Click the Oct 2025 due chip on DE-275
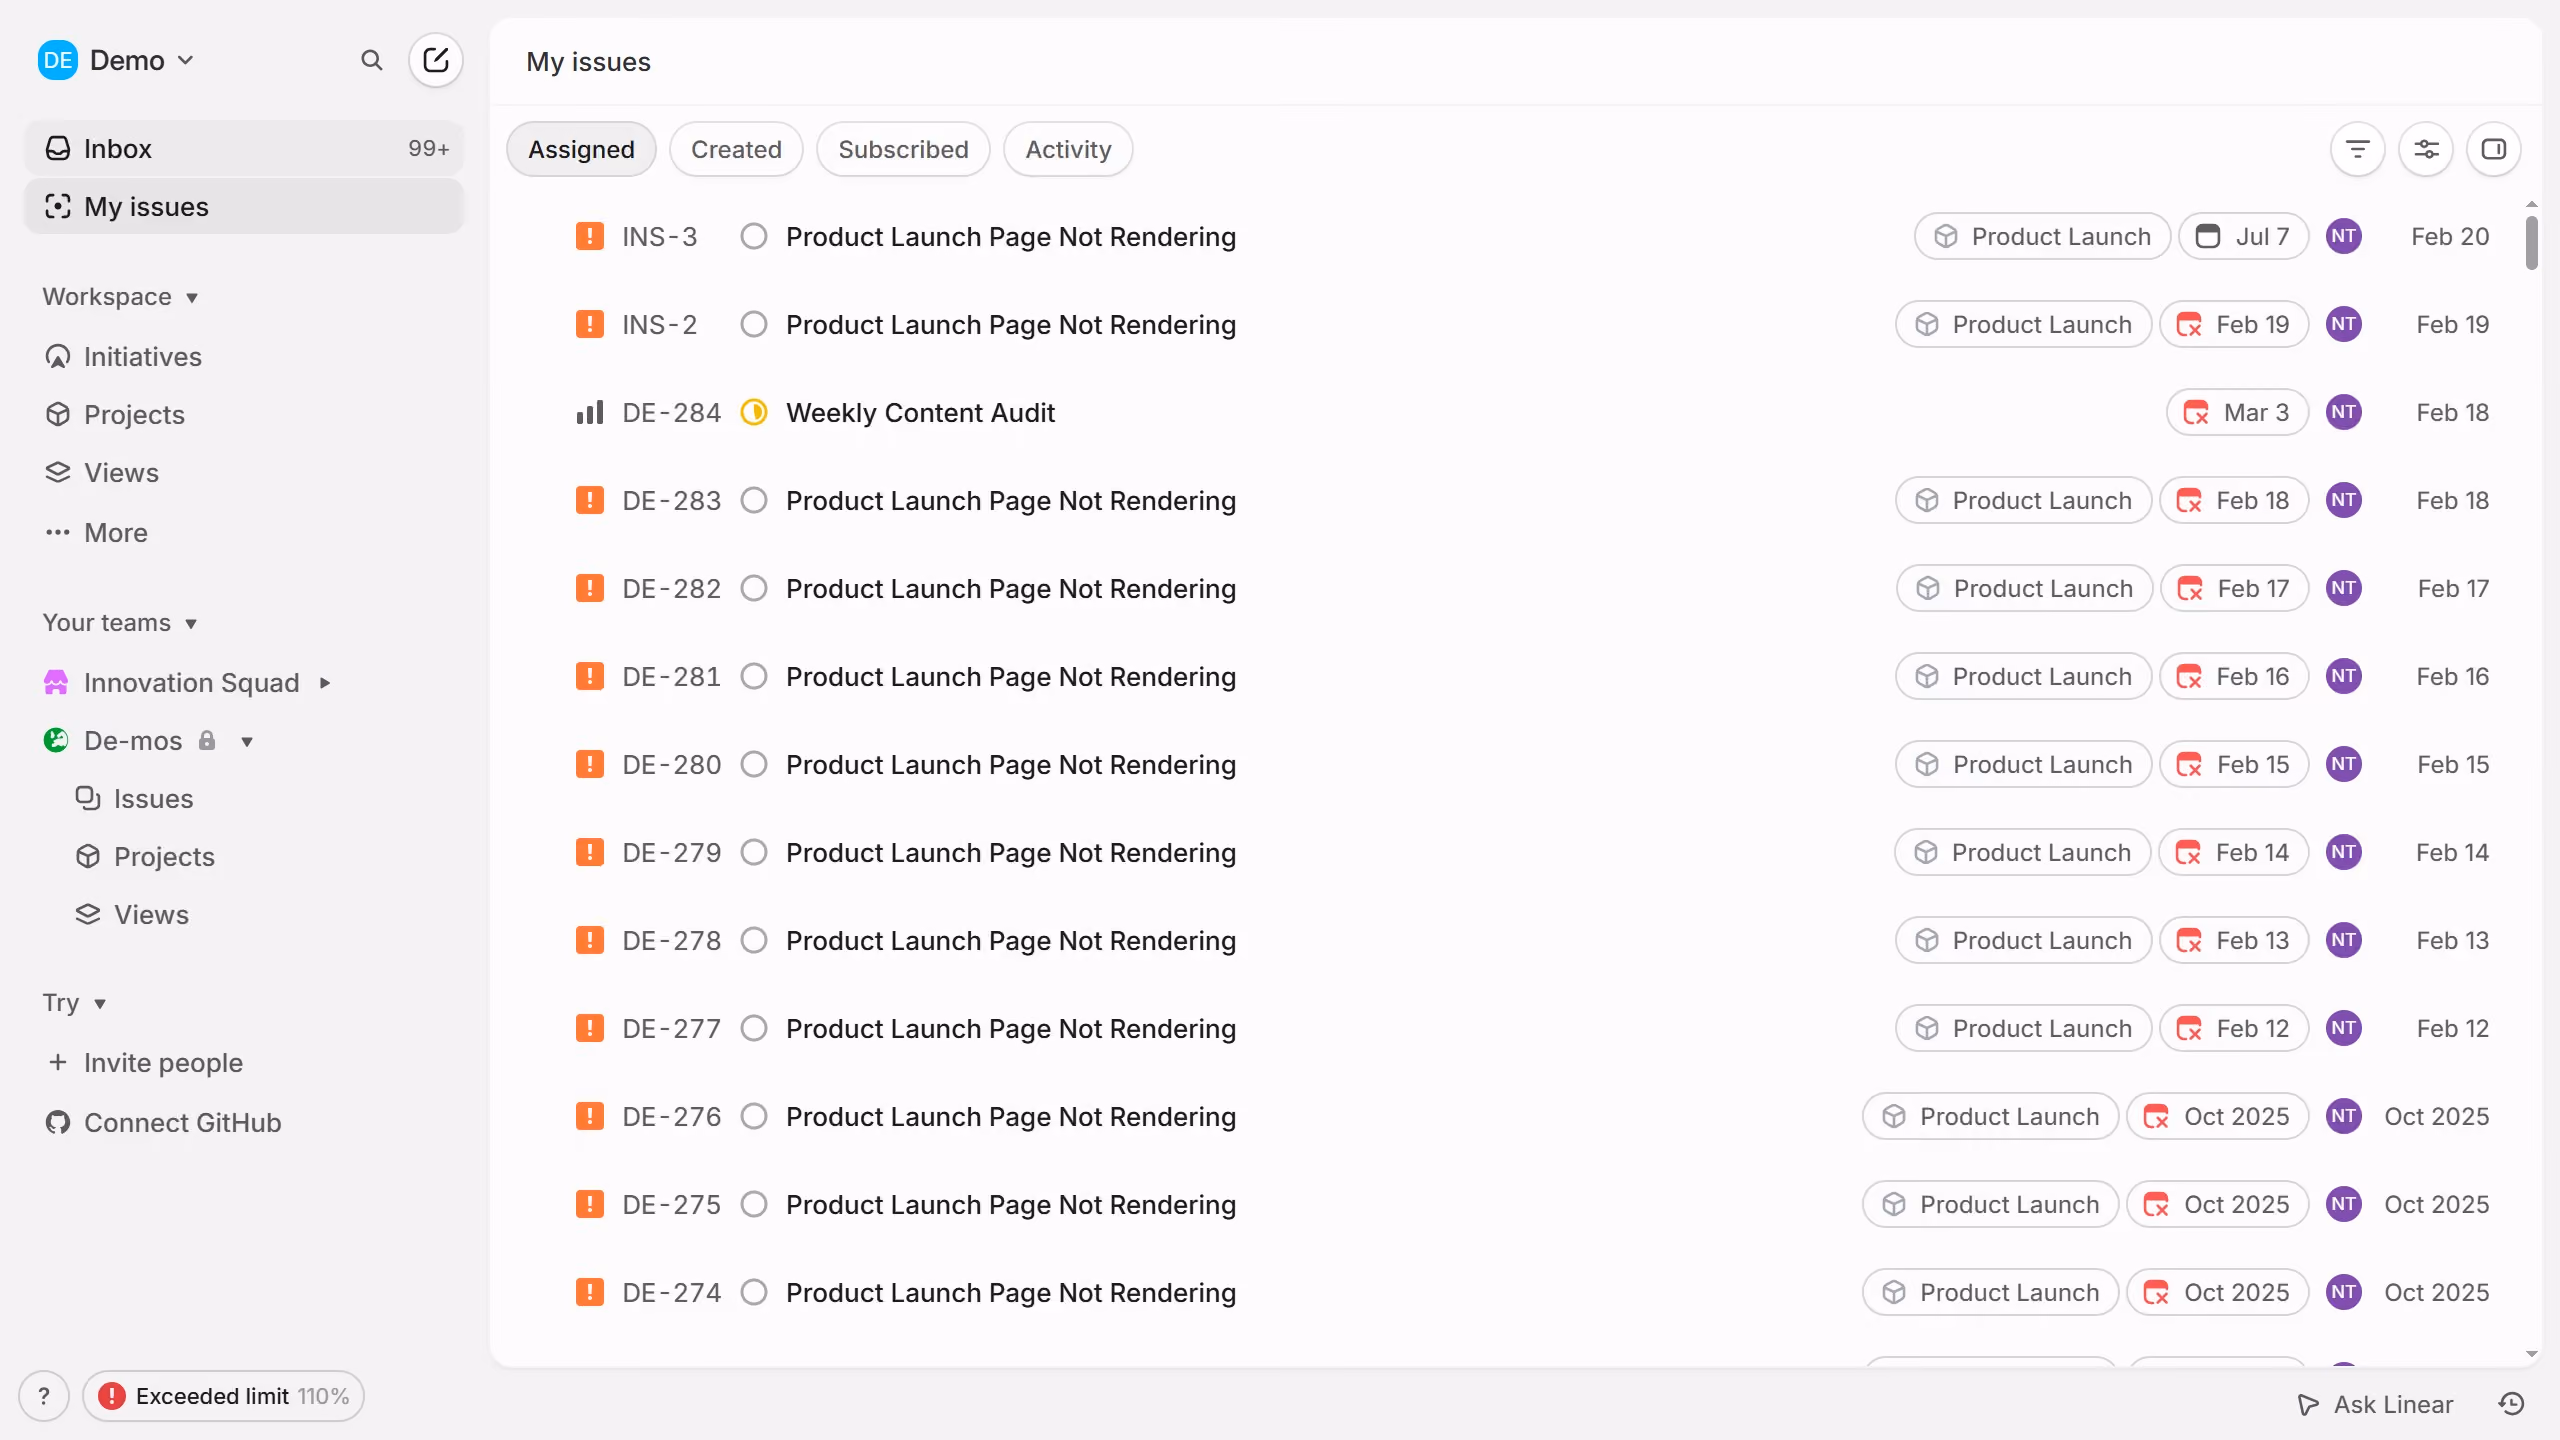Image resolution: width=2560 pixels, height=1440 pixels. [x=2218, y=1205]
